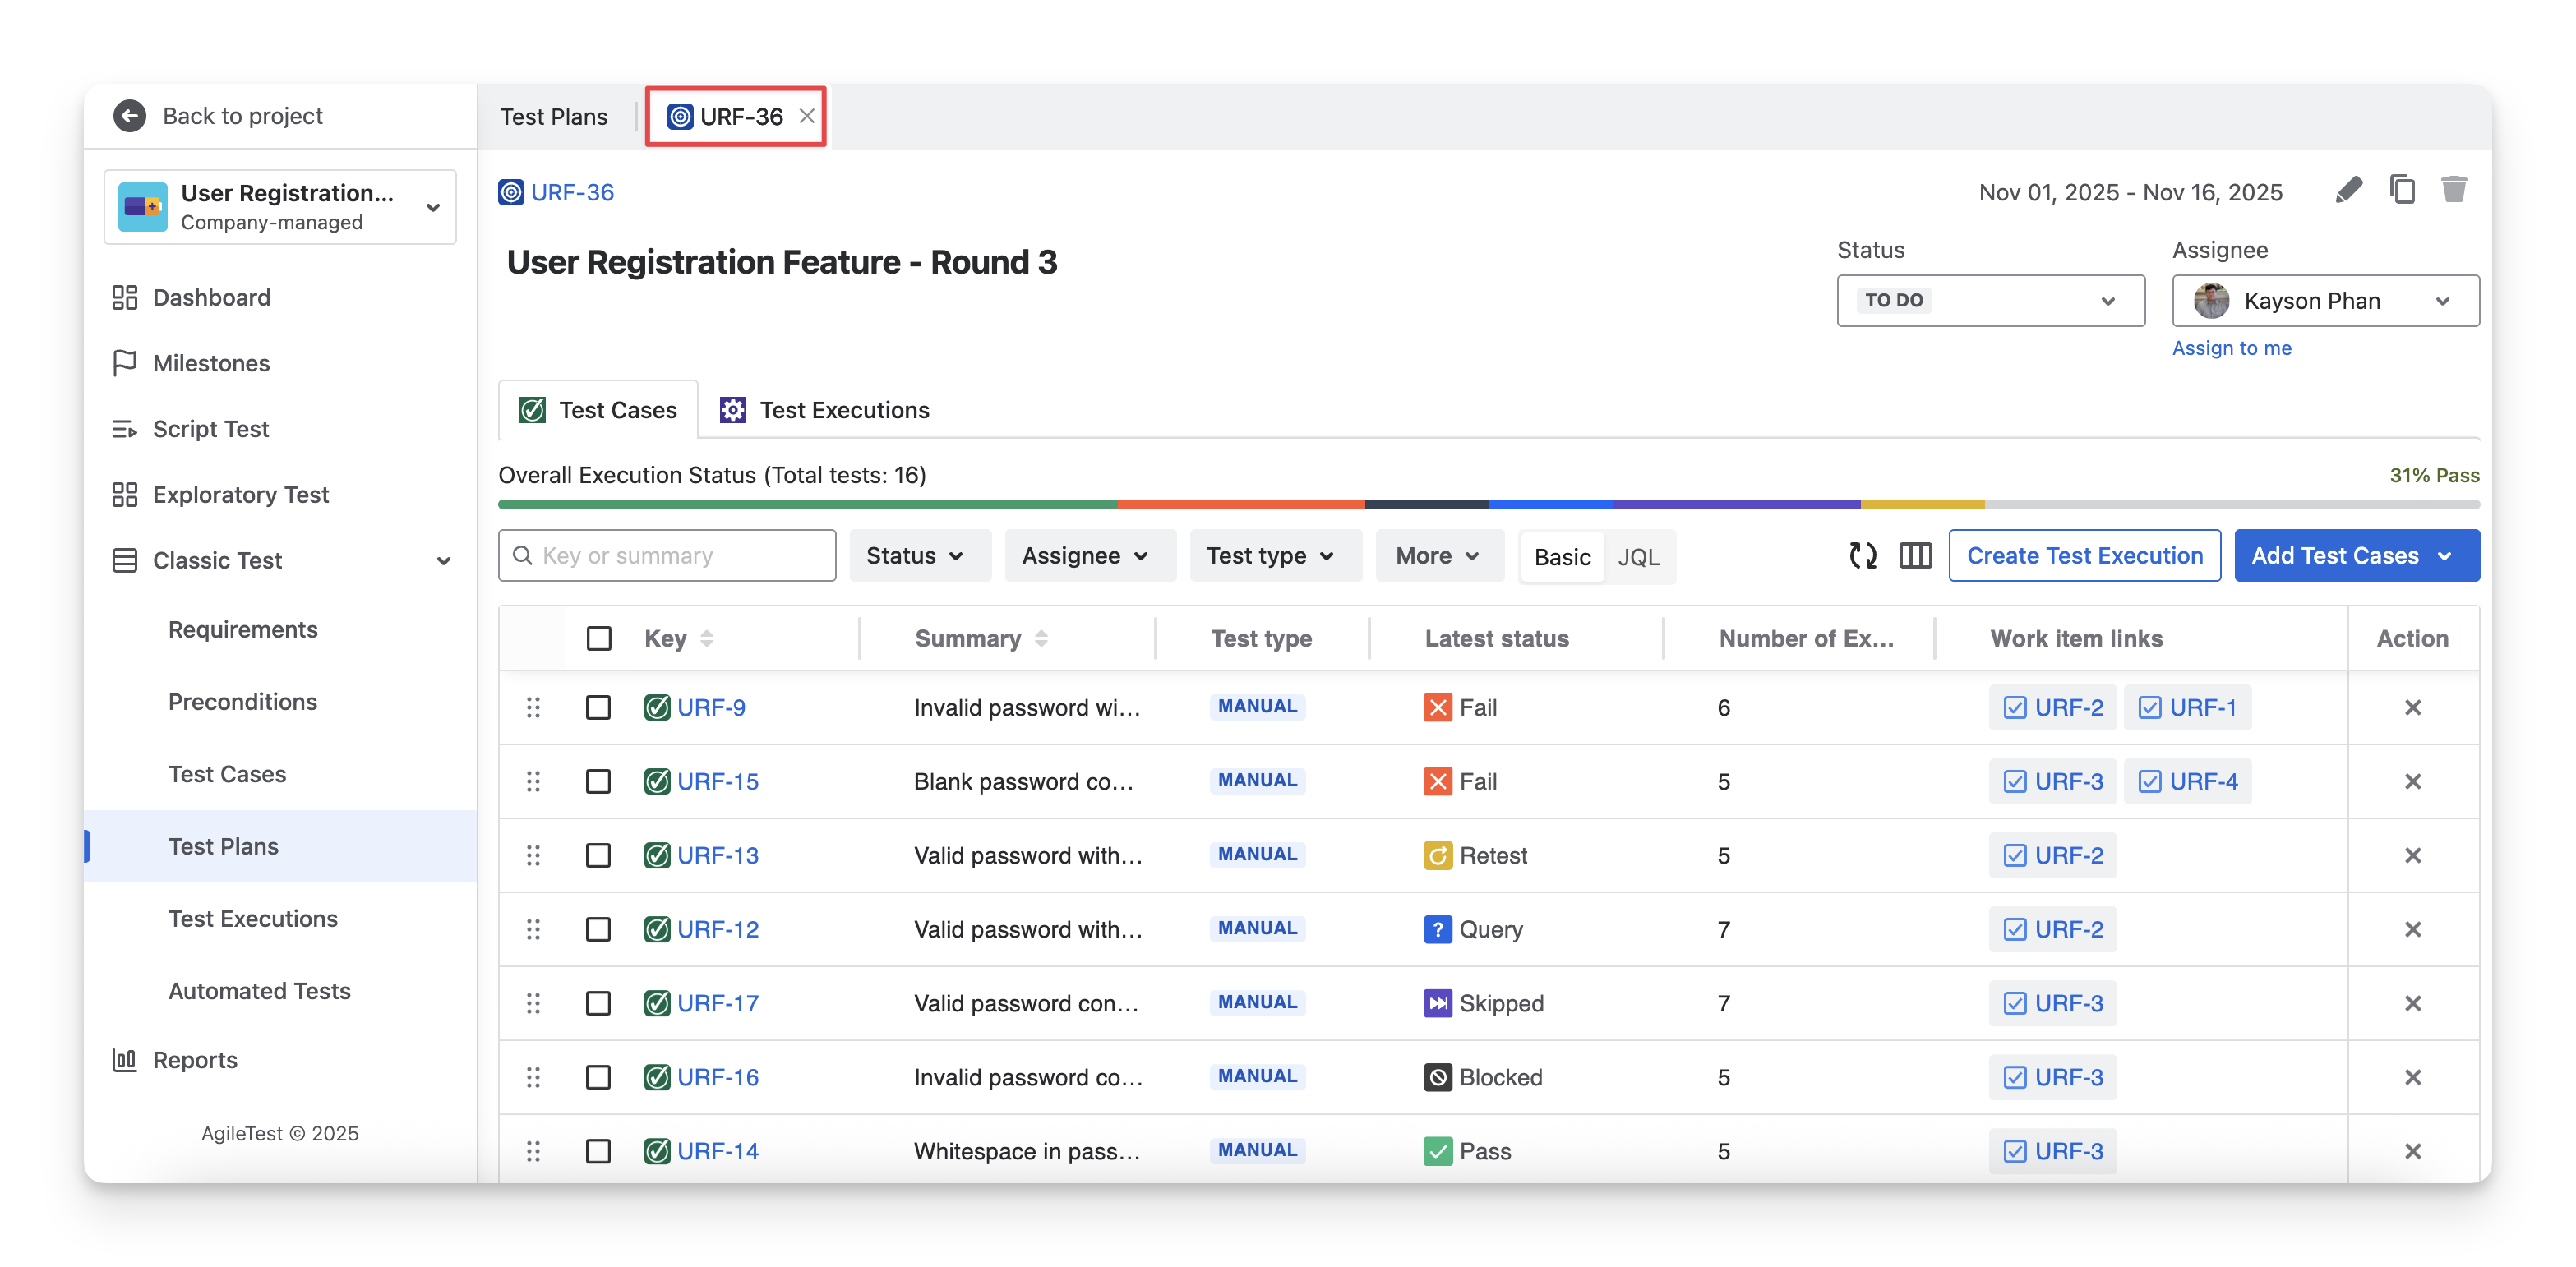This screenshot has height=1267, width=2576.
Task: Select the URF-16 row checkbox
Action: click(599, 1077)
